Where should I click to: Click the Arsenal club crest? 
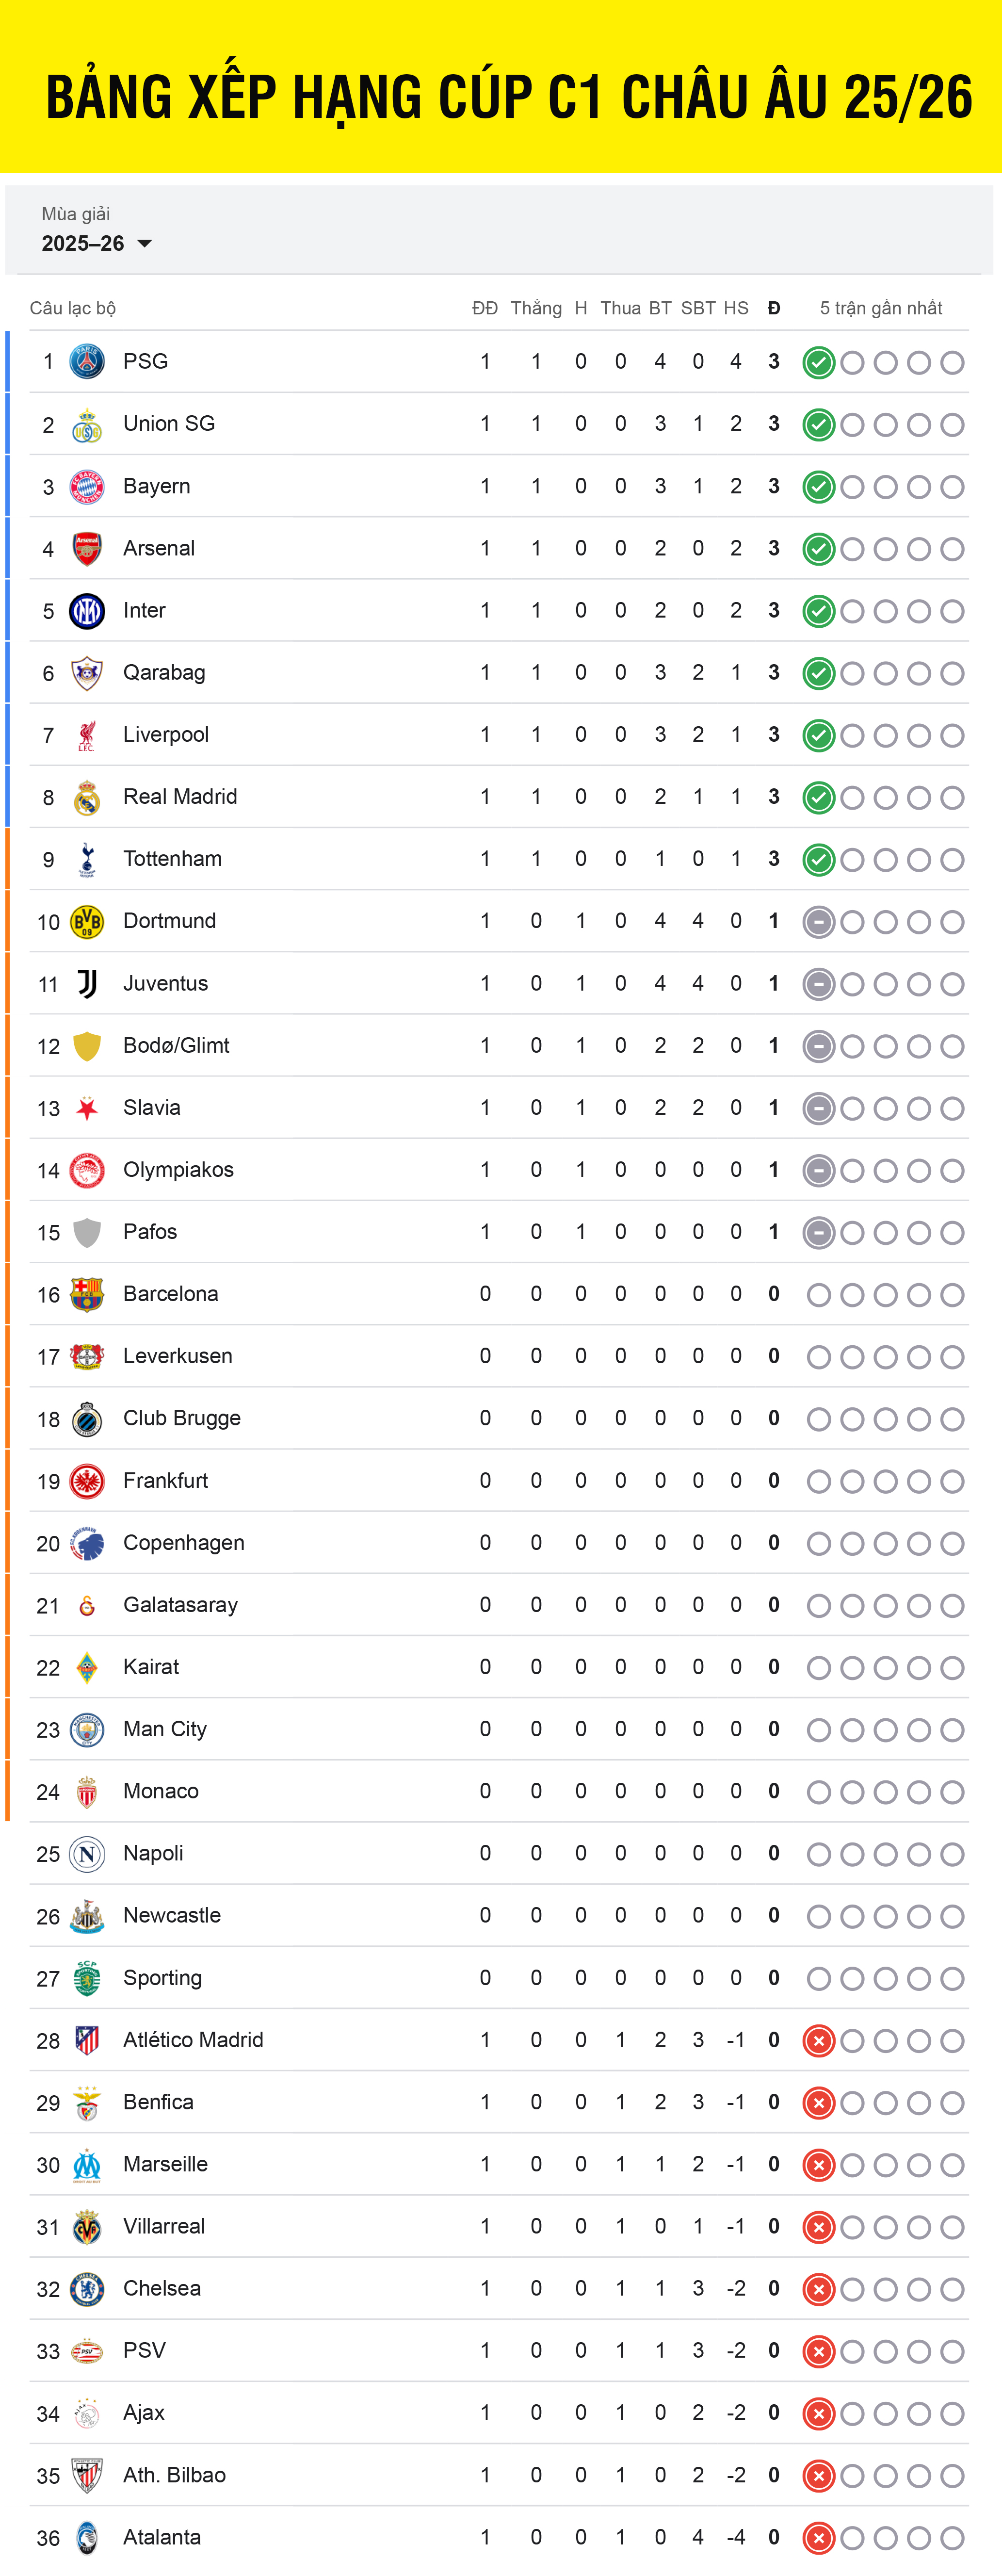(87, 548)
